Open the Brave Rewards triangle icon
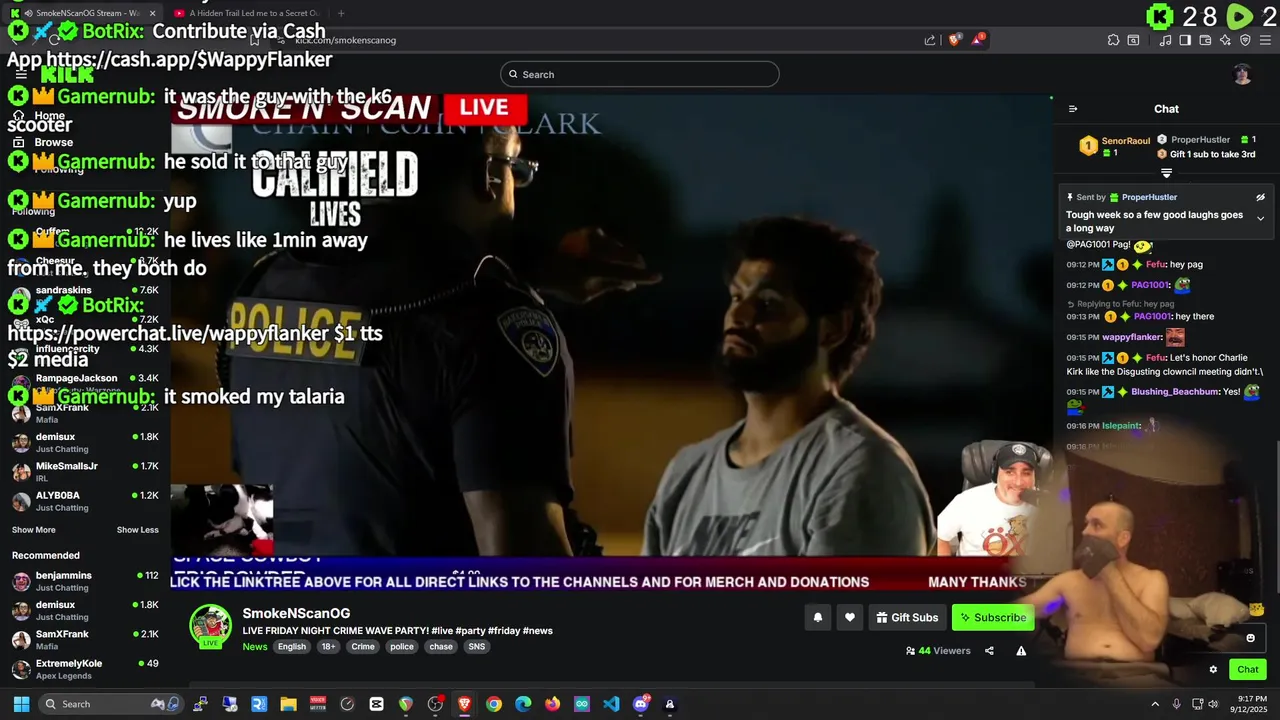The width and height of the screenshot is (1280, 720). pos(979,40)
